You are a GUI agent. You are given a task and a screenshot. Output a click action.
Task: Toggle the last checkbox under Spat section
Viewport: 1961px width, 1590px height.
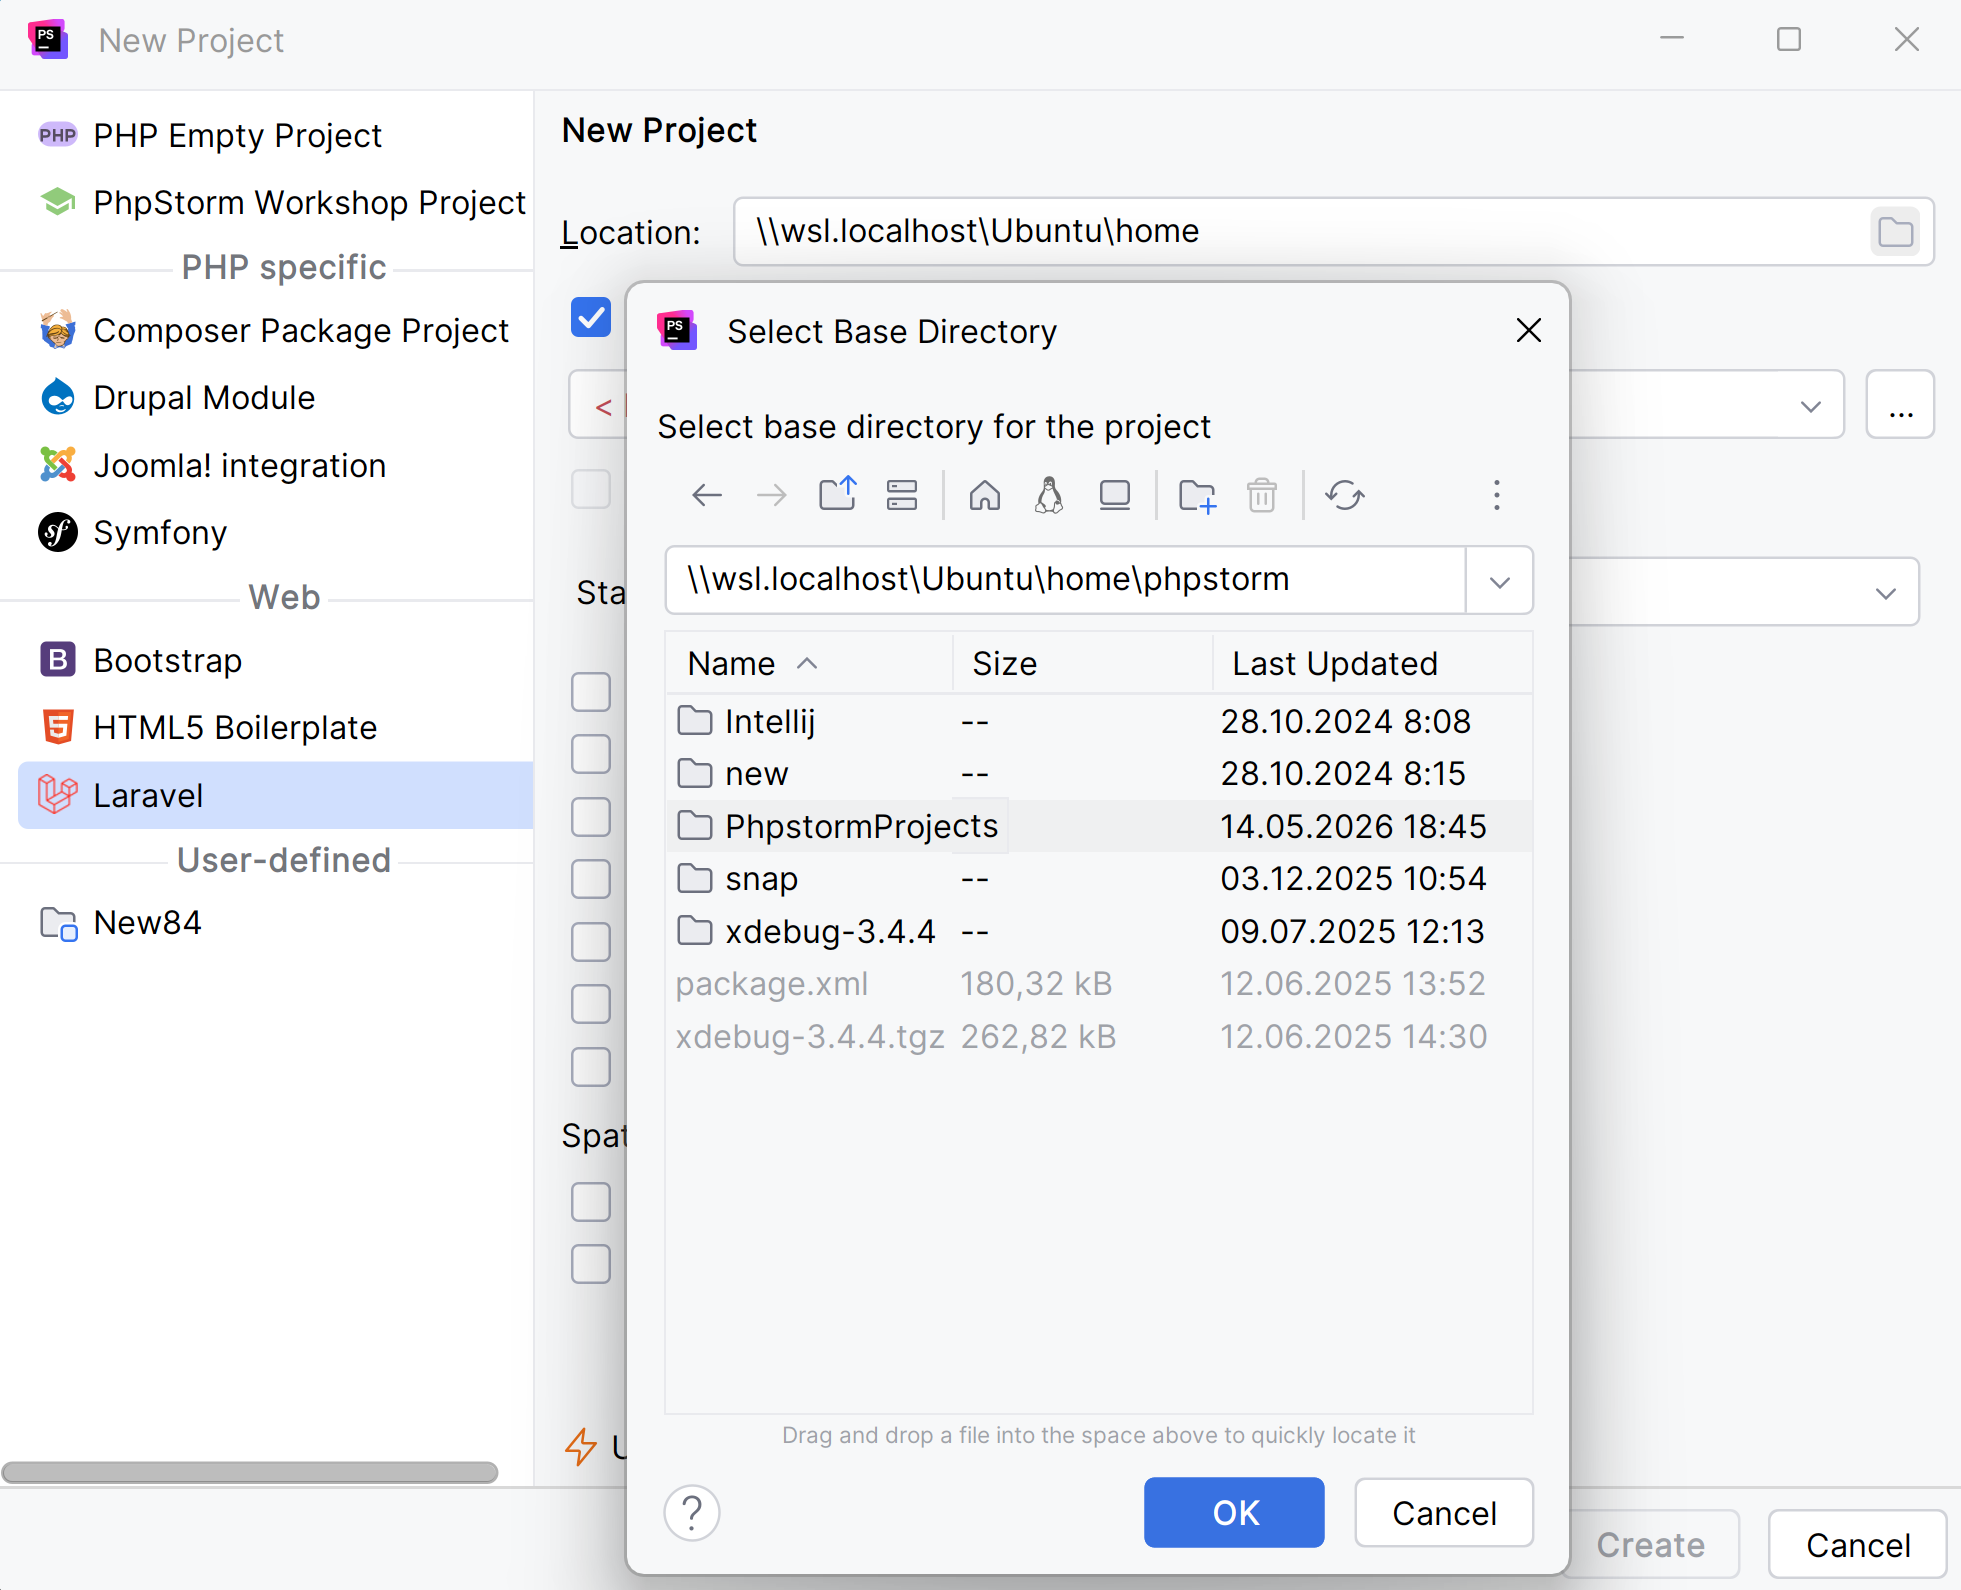[x=591, y=1264]
